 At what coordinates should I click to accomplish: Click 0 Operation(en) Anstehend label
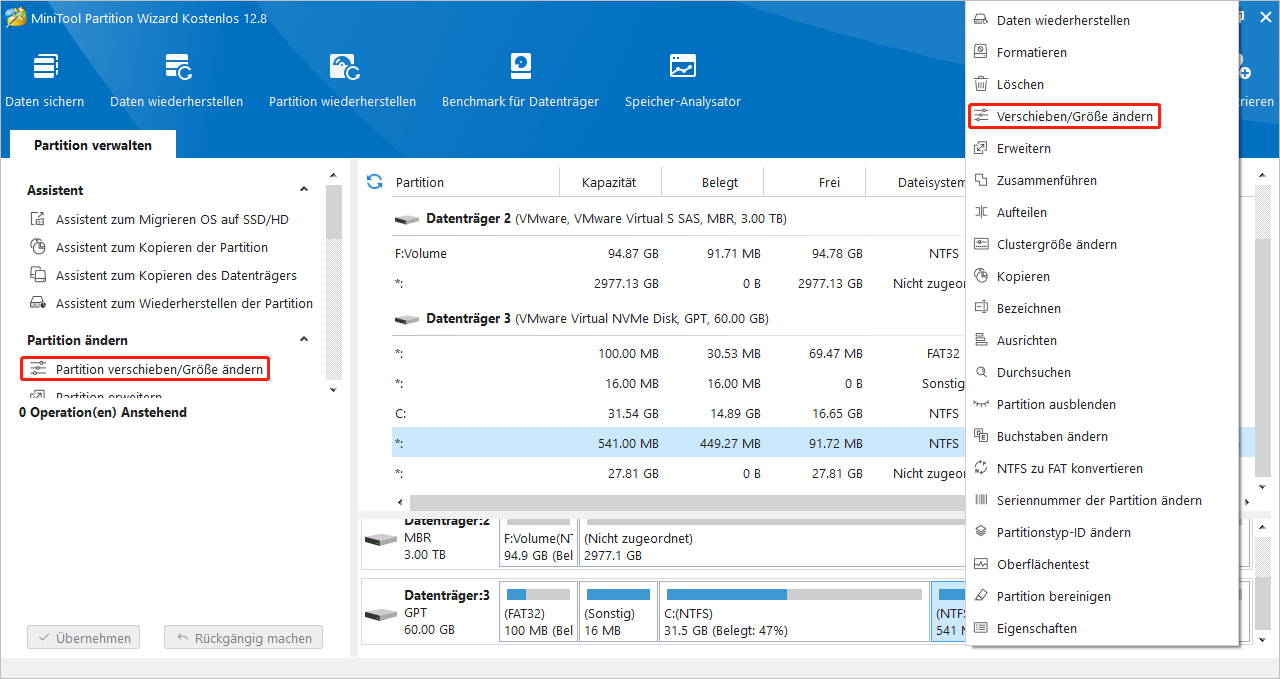(103, 412)
